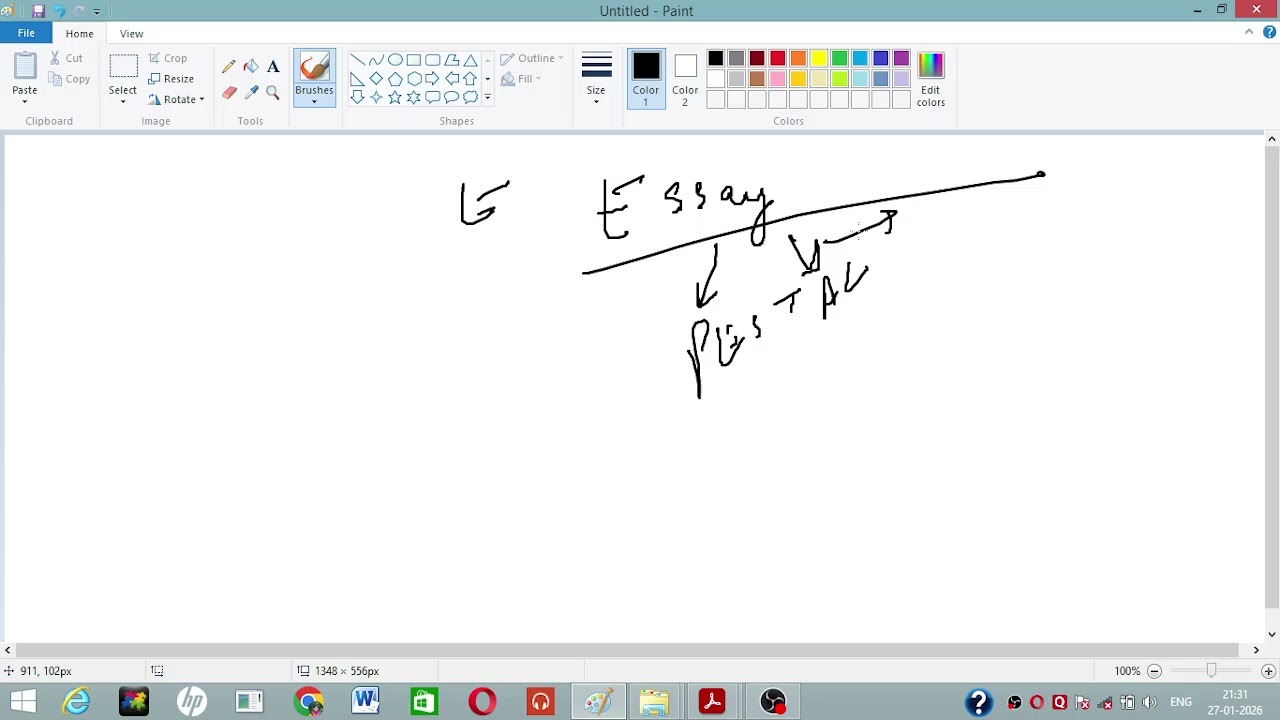This screenshot has height=720, width=1280.
Task: Open the Resize dialog
Action: (171, 79)
